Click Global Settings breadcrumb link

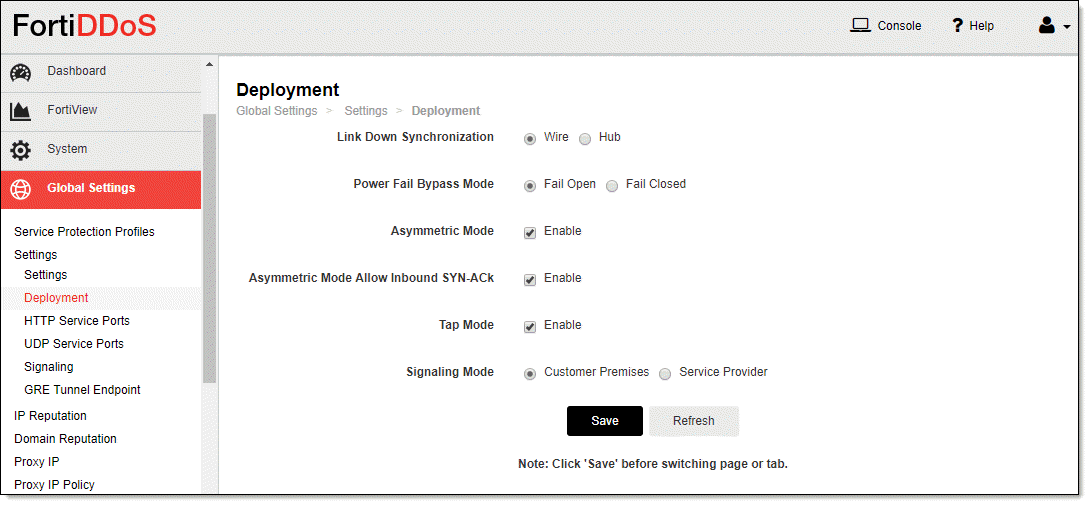coord(276,110)
